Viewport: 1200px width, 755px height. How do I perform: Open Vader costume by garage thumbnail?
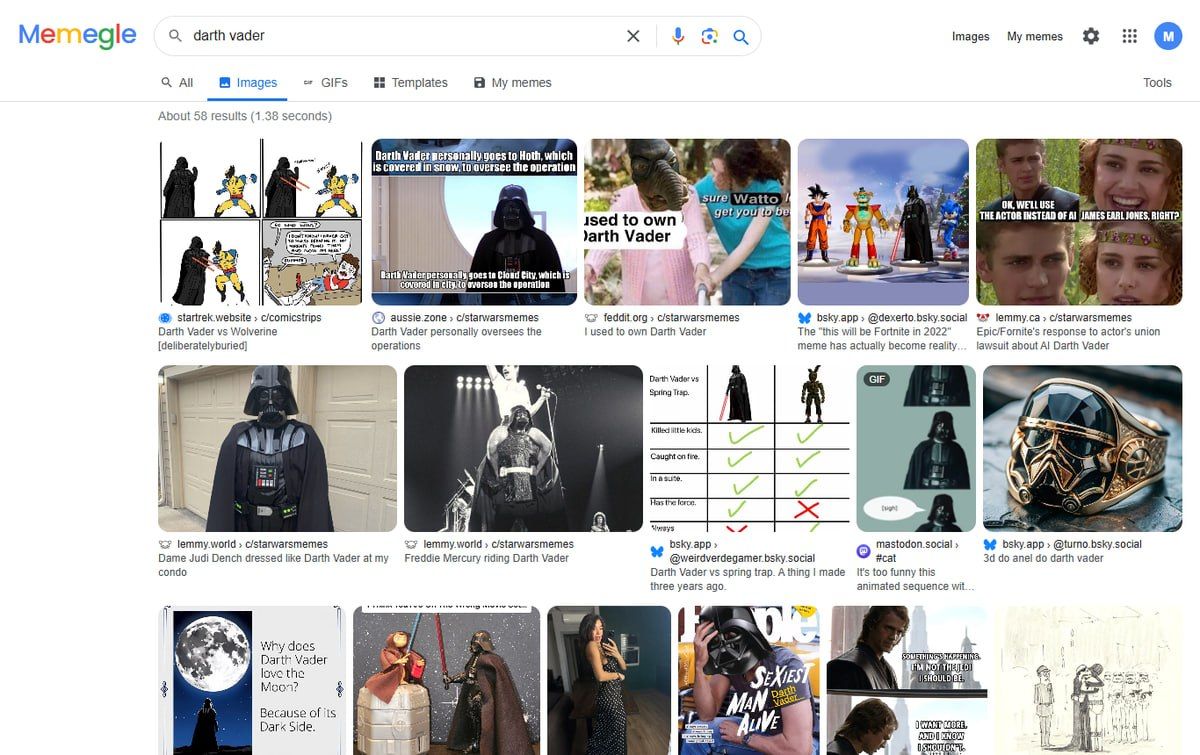click(x=277, y=448)
